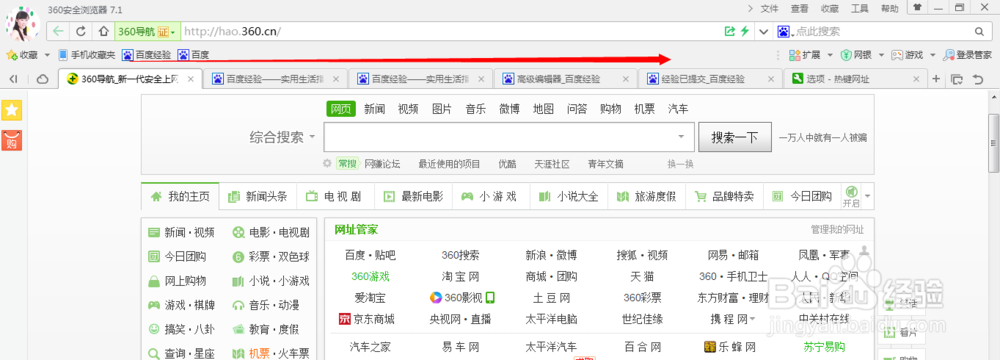Click the user avatar picture

[23, 24]
